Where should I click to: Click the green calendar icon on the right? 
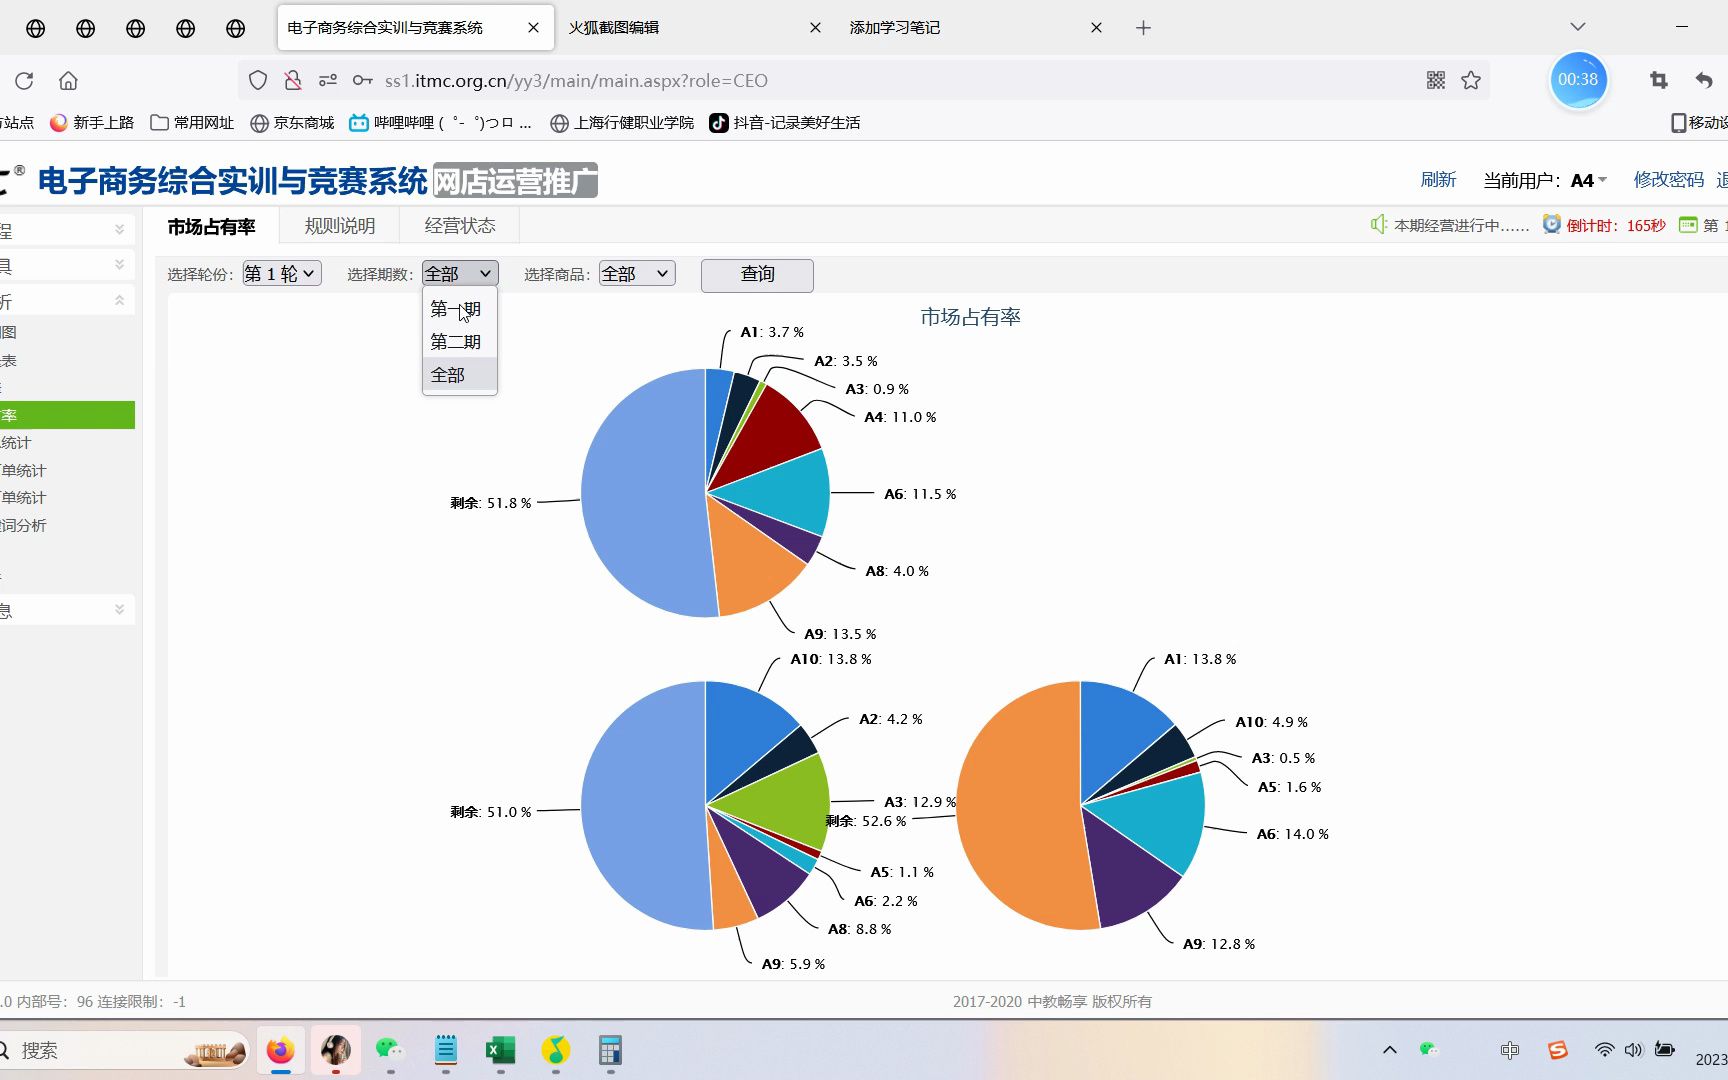point(1689,225)
